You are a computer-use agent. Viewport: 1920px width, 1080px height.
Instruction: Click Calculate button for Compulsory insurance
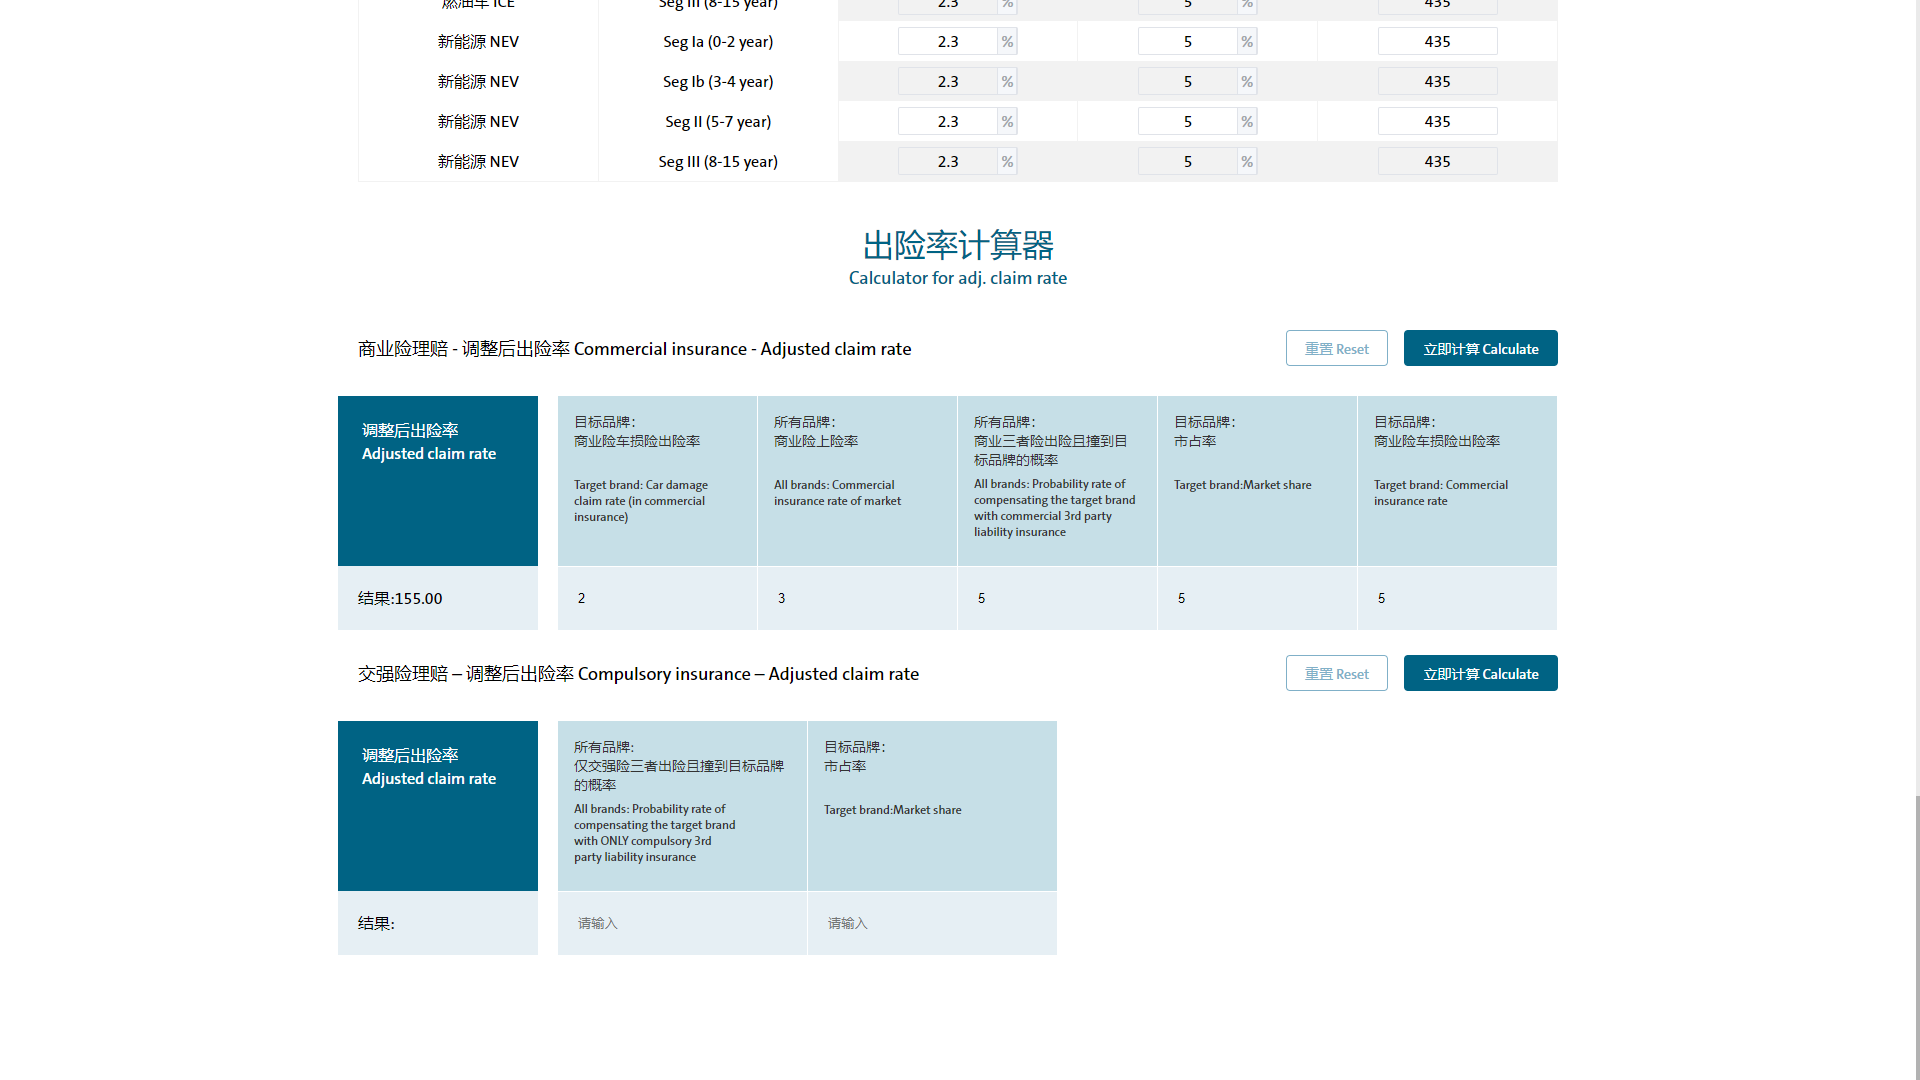tap(1480, 673)
